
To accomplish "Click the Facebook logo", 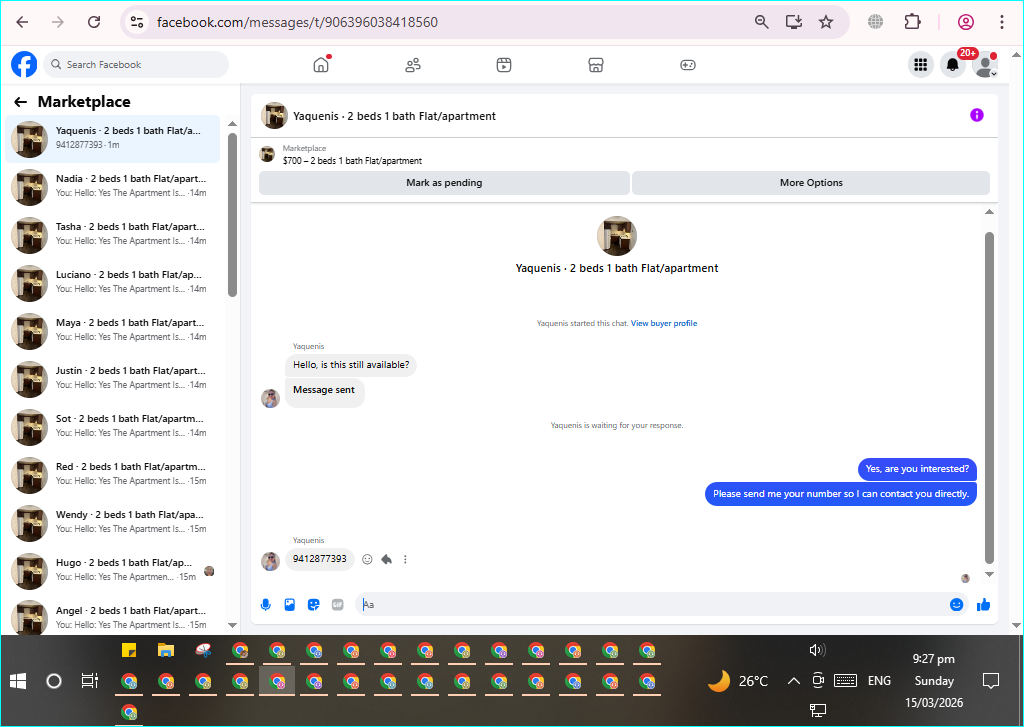I will [24, 65].
